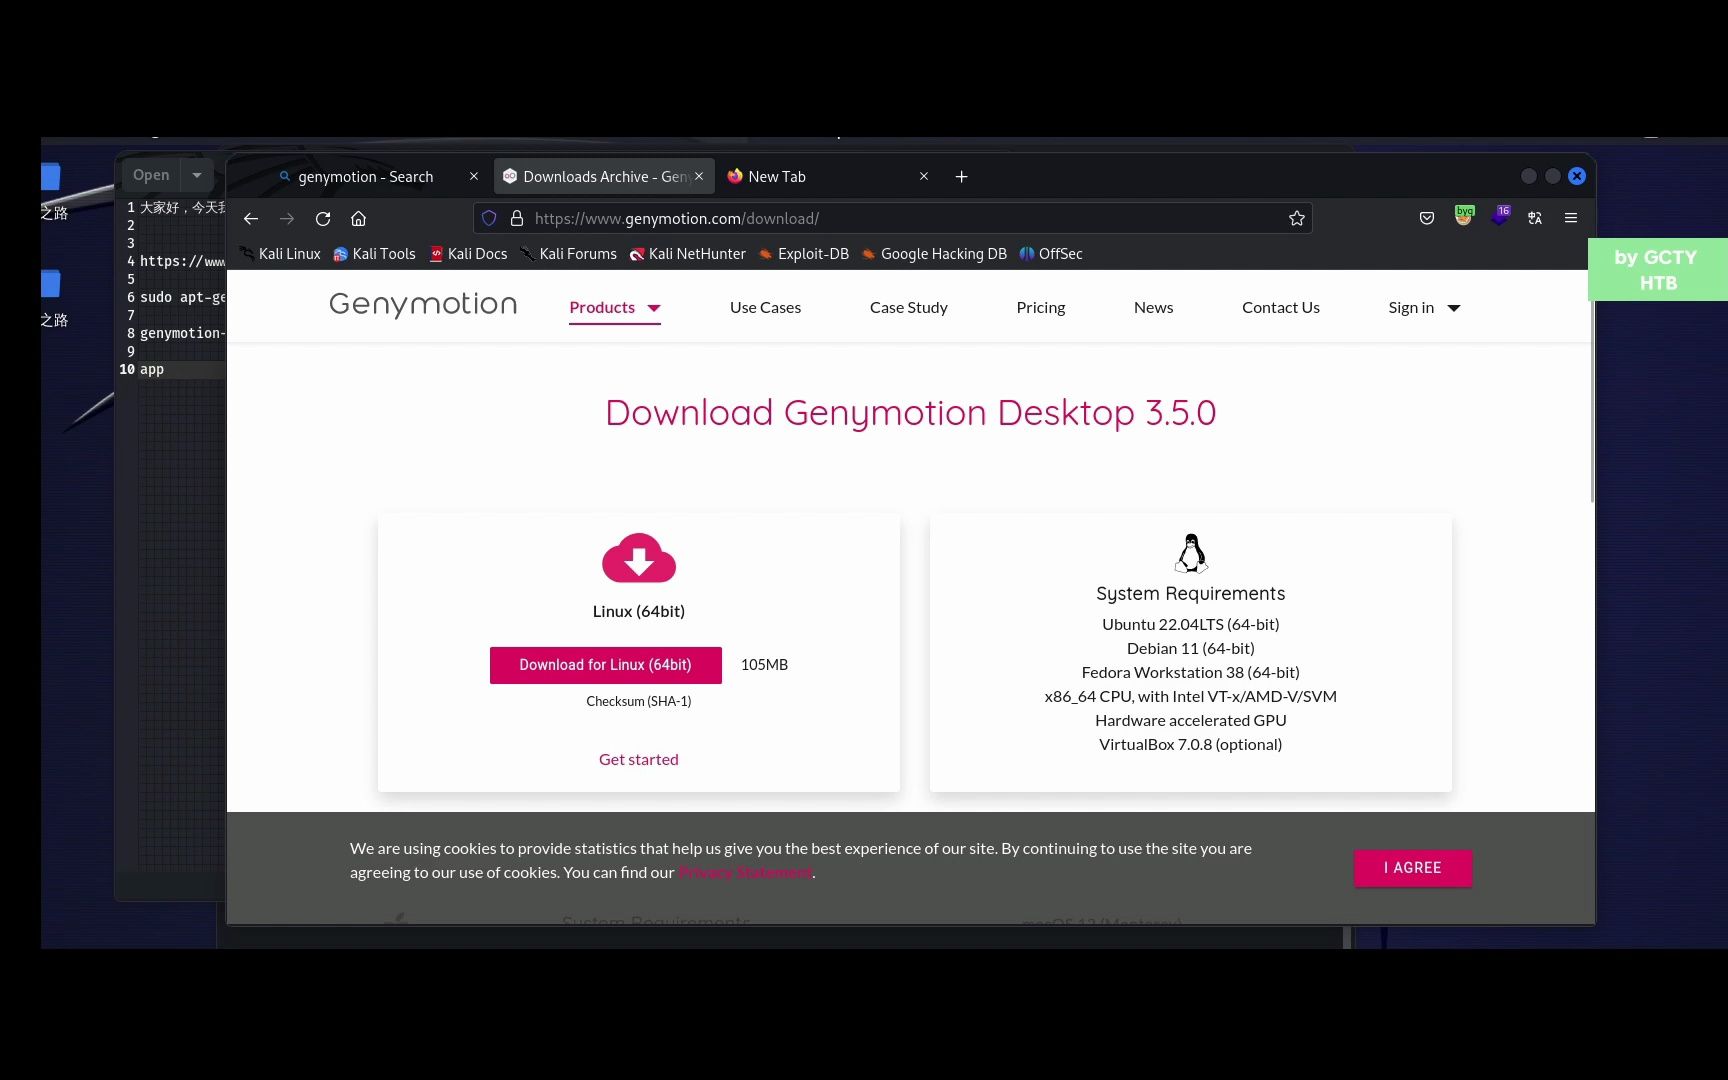1728x1080 pixels.
Task: Click the green extension icon in toolbar
Action: tap(1464, 216)
